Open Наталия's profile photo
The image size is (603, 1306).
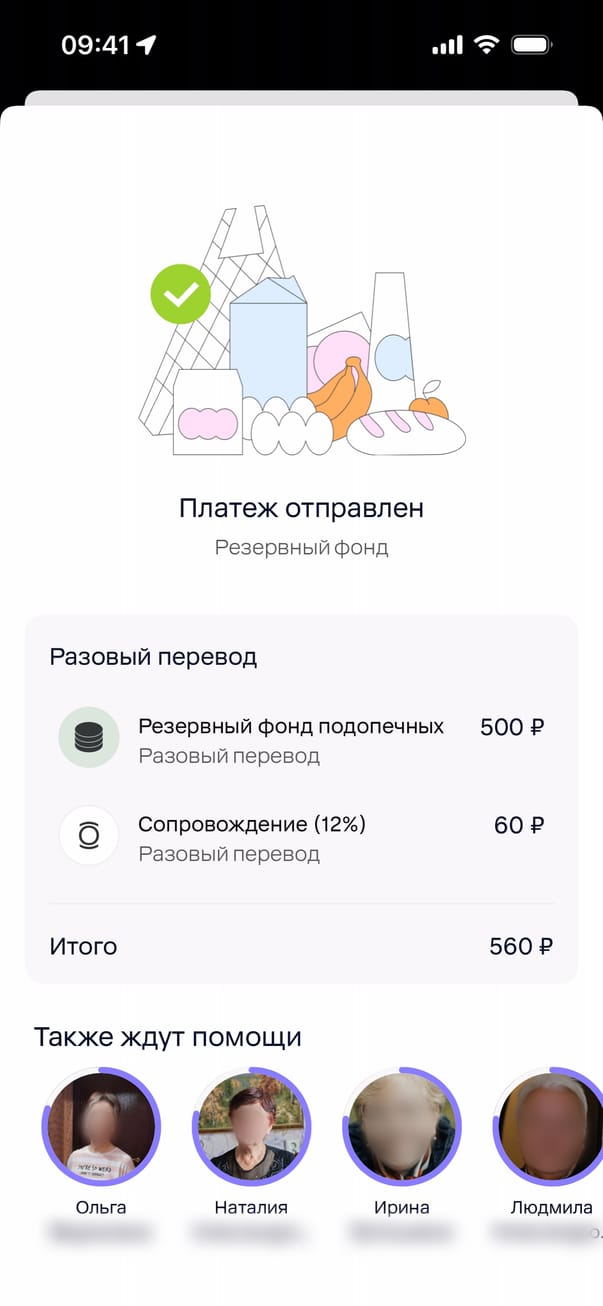point(251,1126)
